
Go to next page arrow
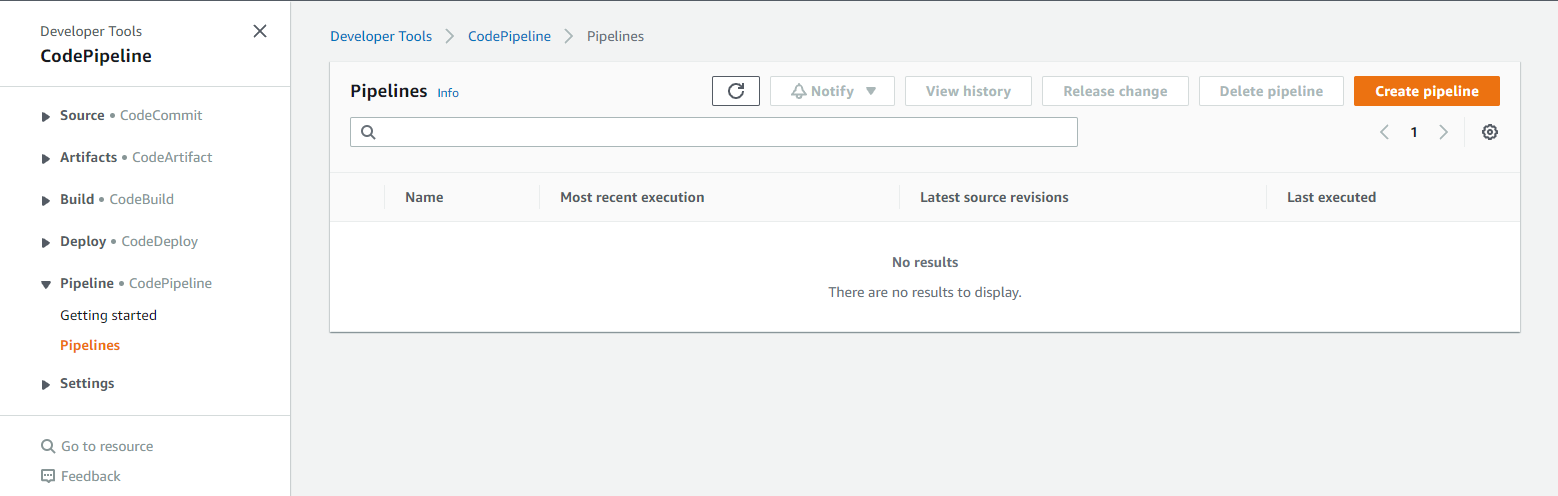pyautogui.click(x=1443, y=132)
